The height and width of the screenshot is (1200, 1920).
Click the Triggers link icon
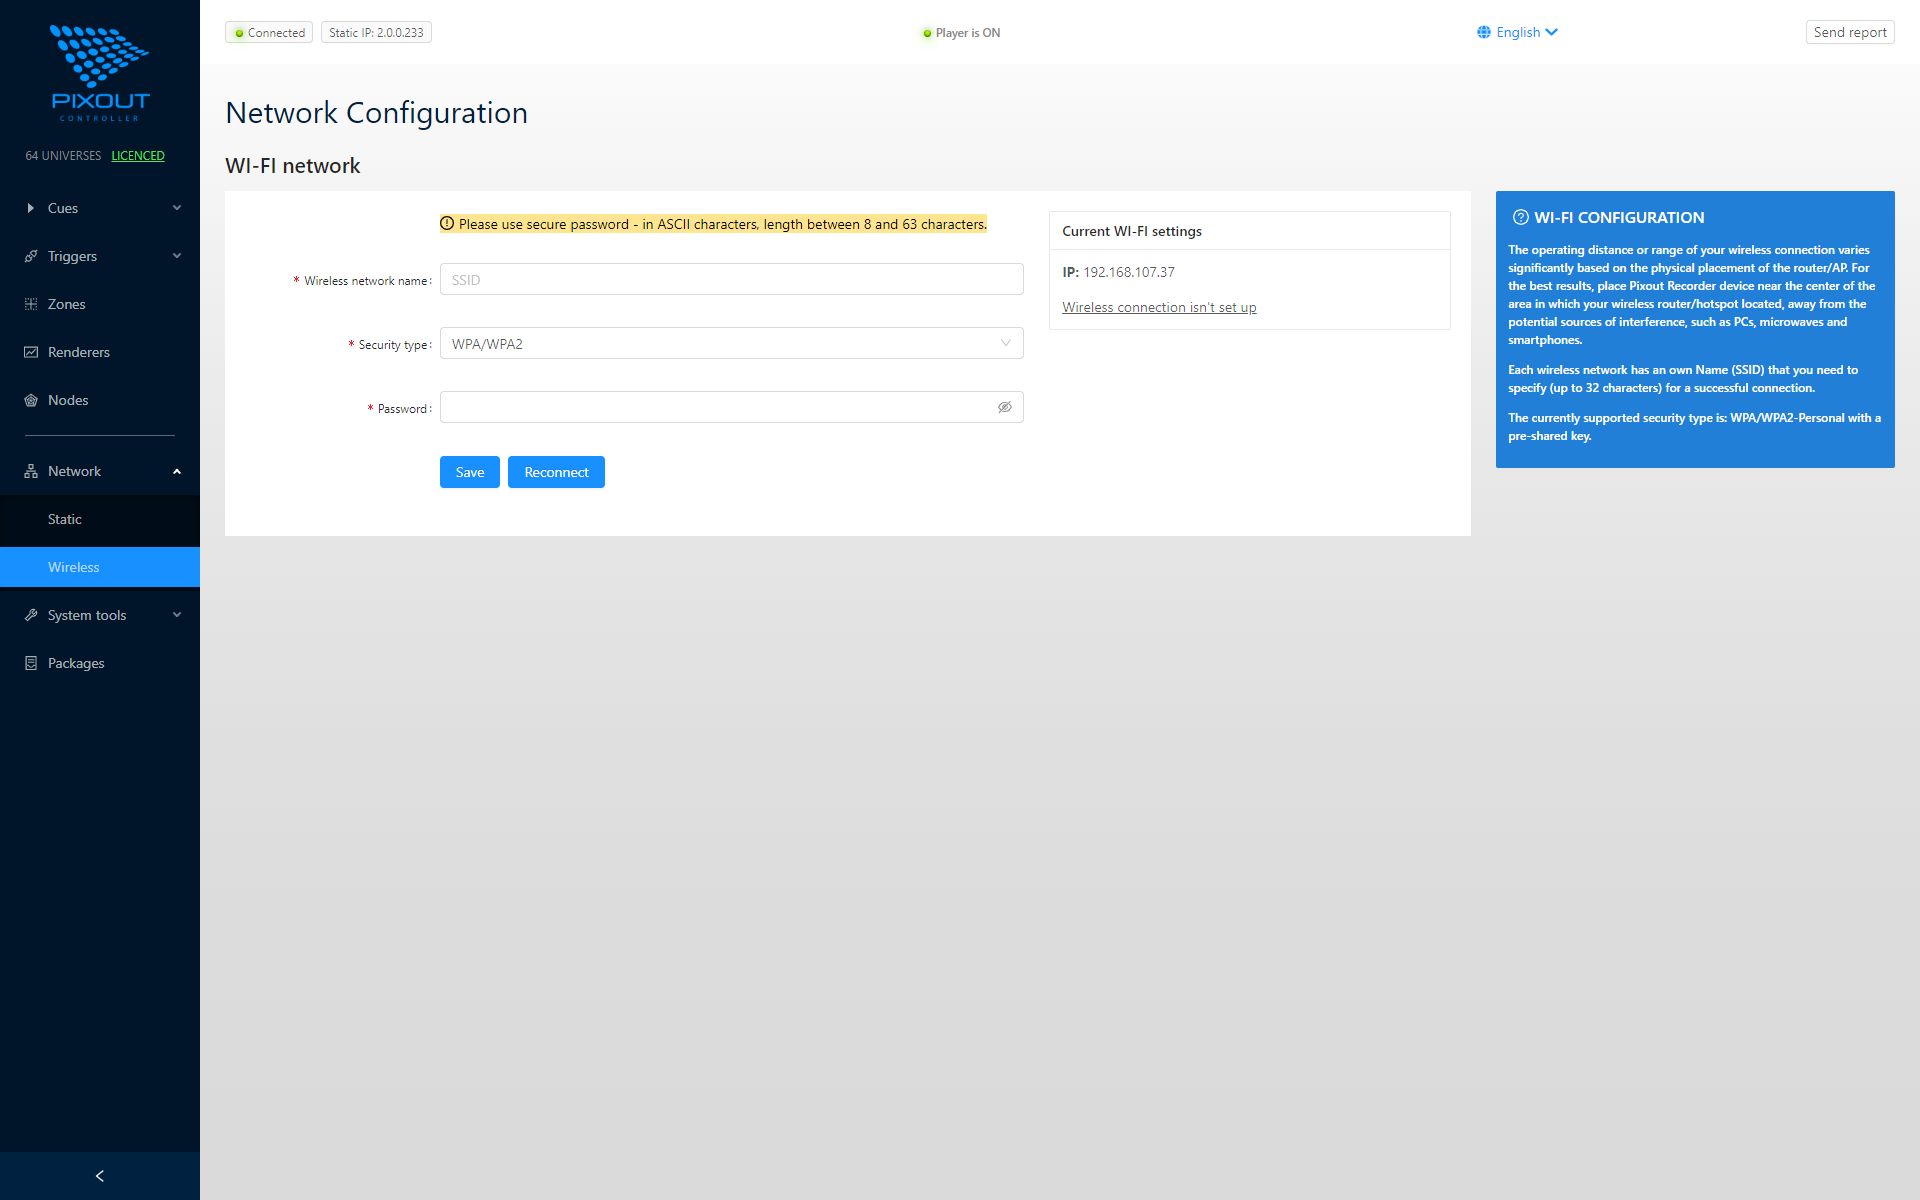31,256
